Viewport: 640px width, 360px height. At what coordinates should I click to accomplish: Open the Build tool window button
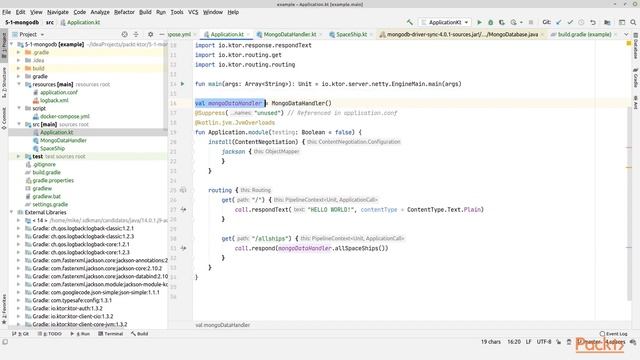[x=140, y=334]
